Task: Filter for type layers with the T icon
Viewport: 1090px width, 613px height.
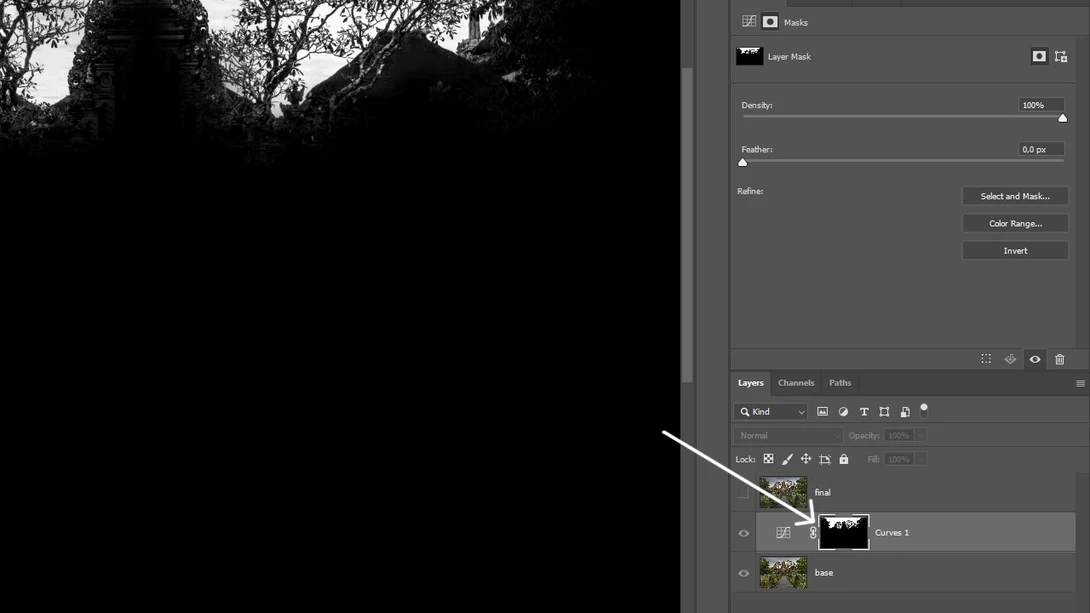Action: coord(864,412)
